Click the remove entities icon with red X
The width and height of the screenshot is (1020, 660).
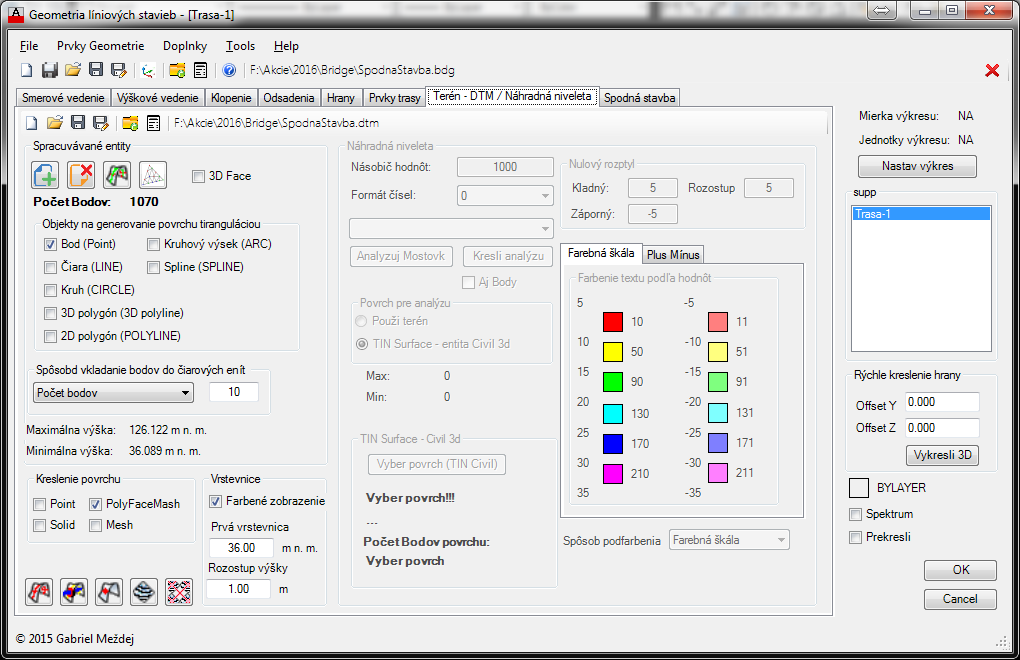[x=81, y=176]
